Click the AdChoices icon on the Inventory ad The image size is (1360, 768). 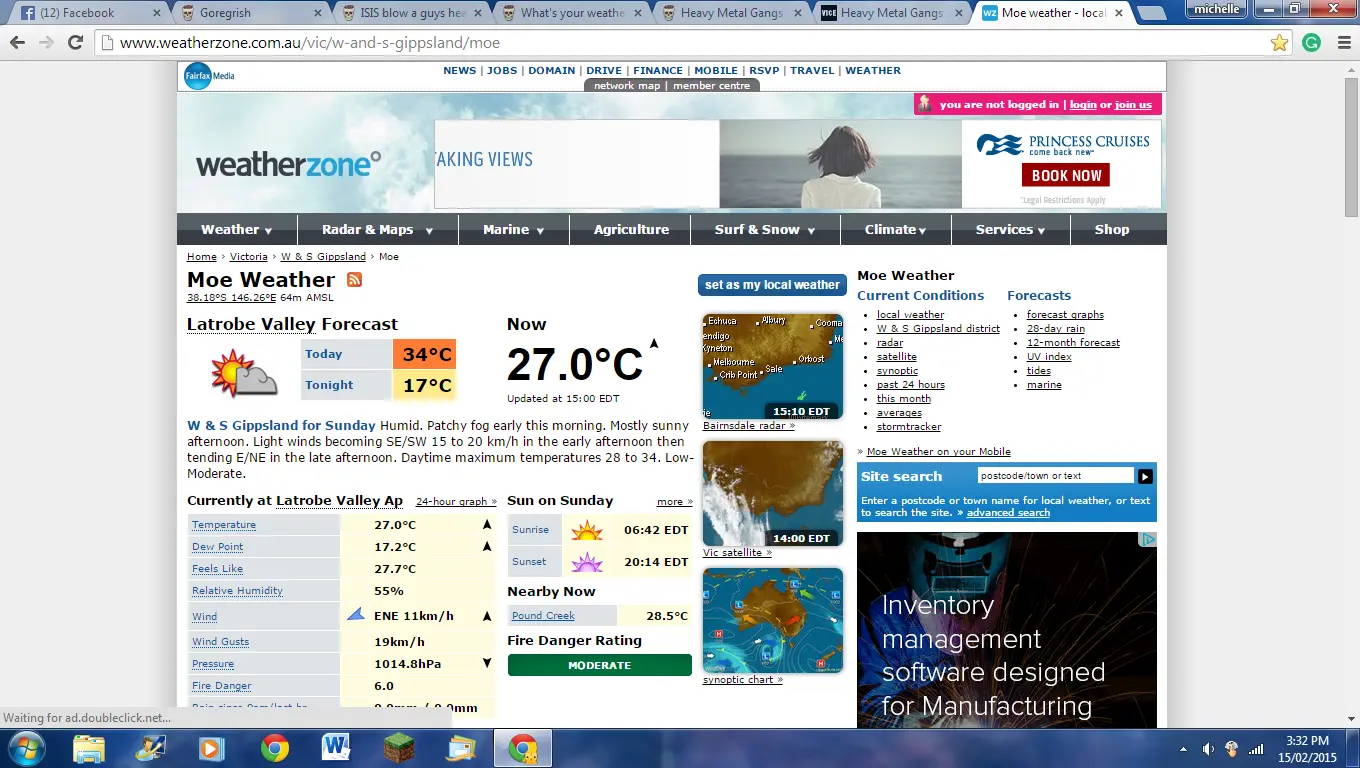[x=1149, y=540]
